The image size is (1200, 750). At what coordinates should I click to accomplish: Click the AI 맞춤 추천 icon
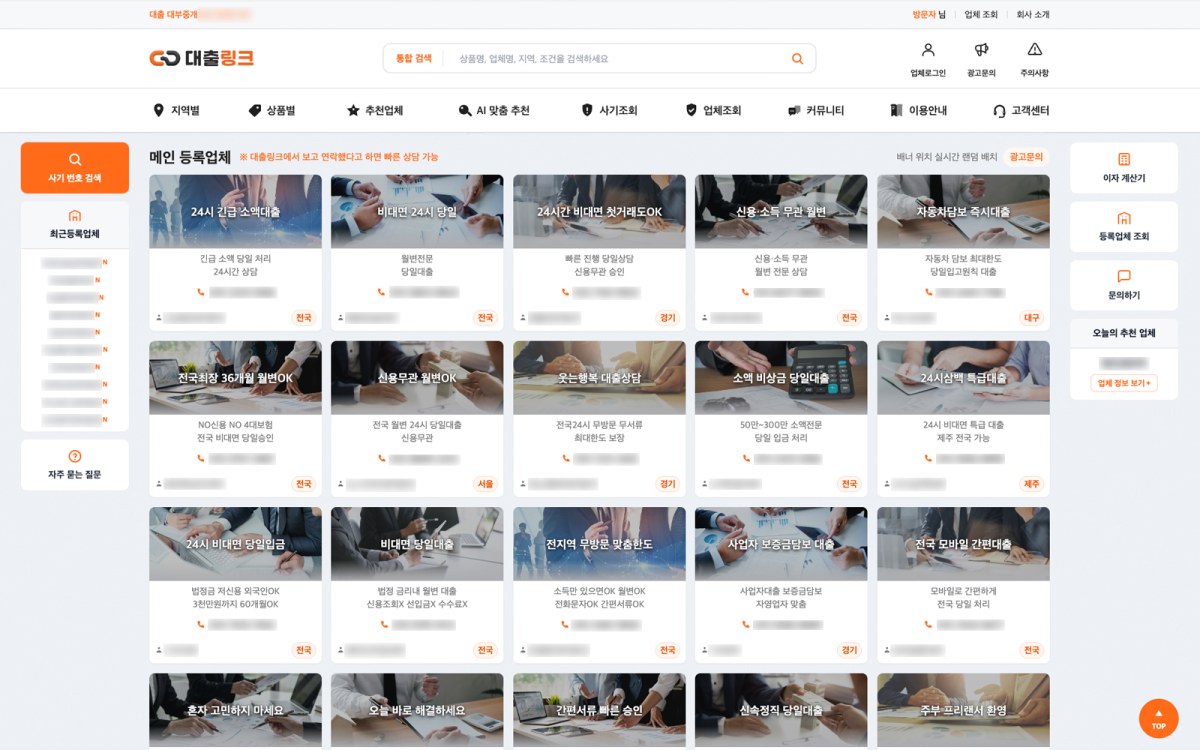tap(464, 110)
